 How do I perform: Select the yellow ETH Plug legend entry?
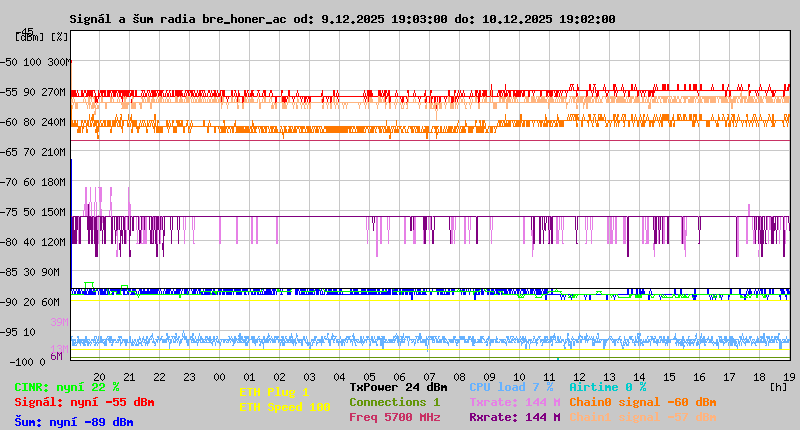pos(275,393)
